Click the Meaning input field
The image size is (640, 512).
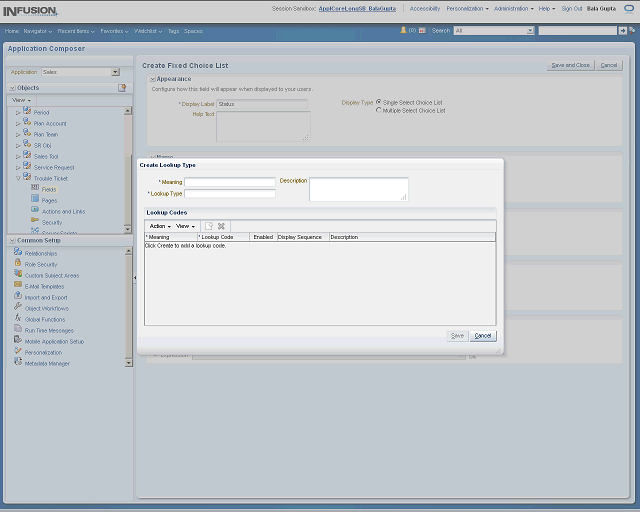(230, 182)
